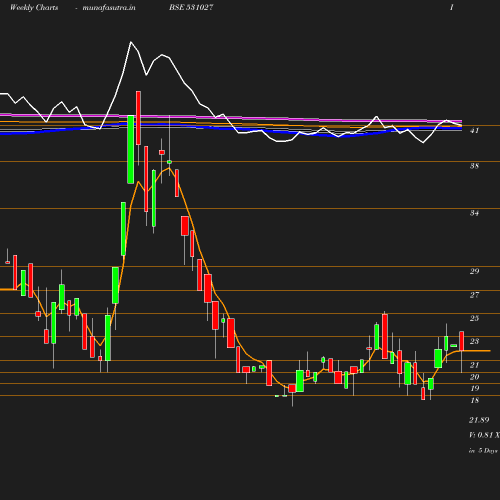Click the volume text 'V: 0.81 X'

(x=484, y=435)
